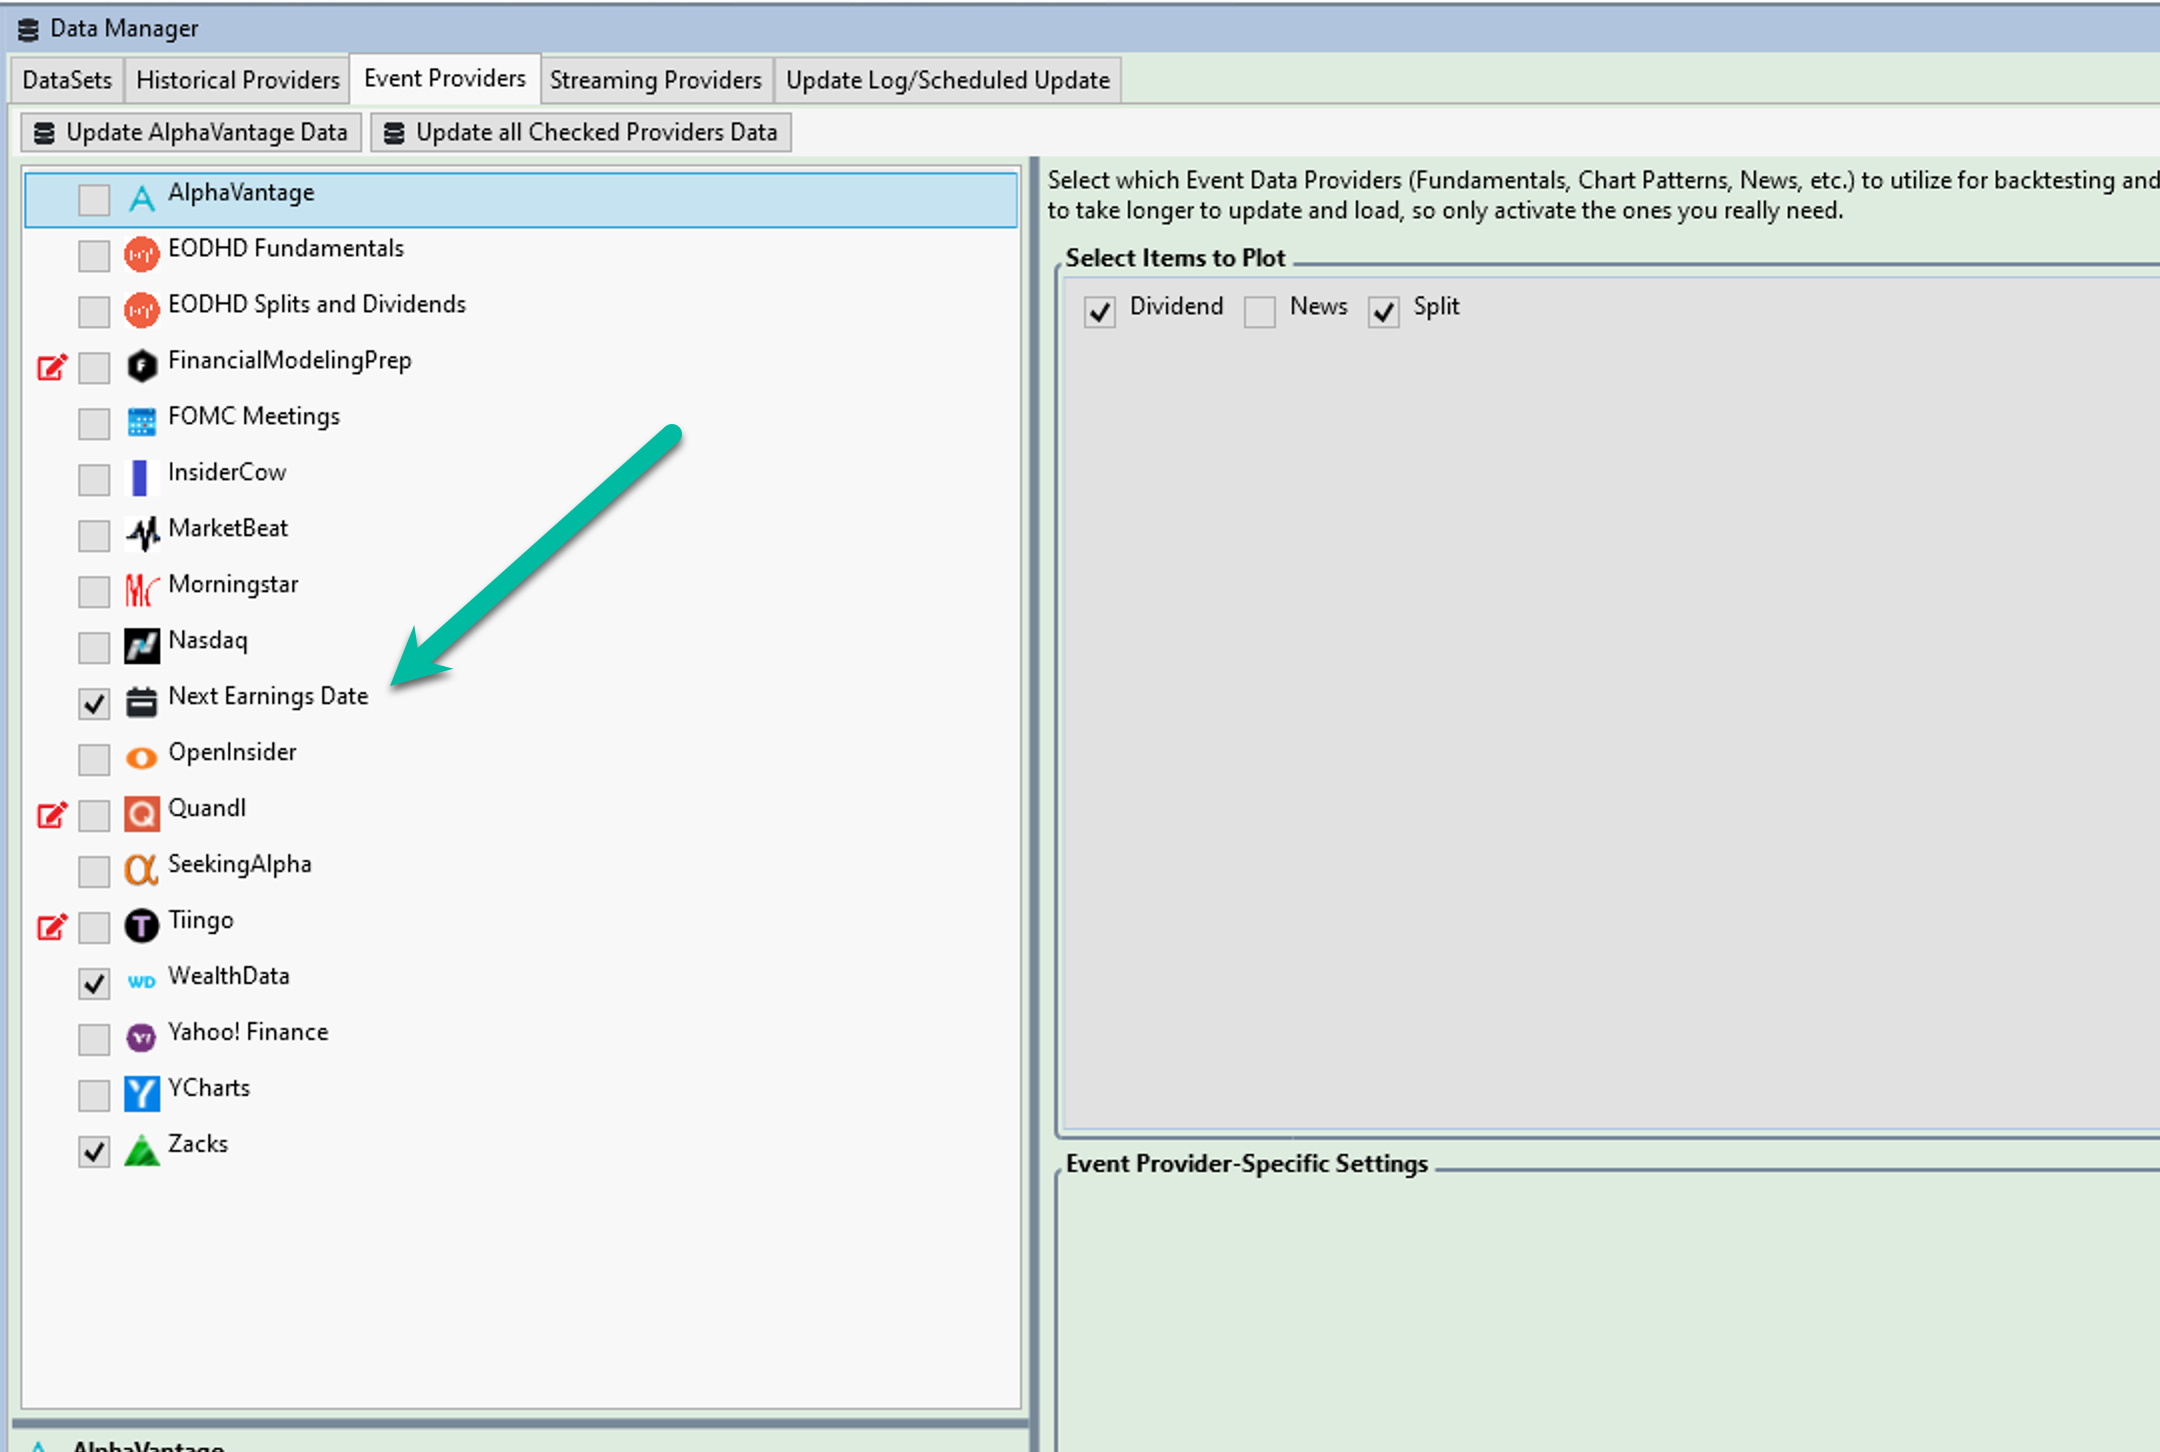Click the EODHD Fundamentals logo icon
The height and width of the screenshot is (1452, 2160).
coord(142,254)
